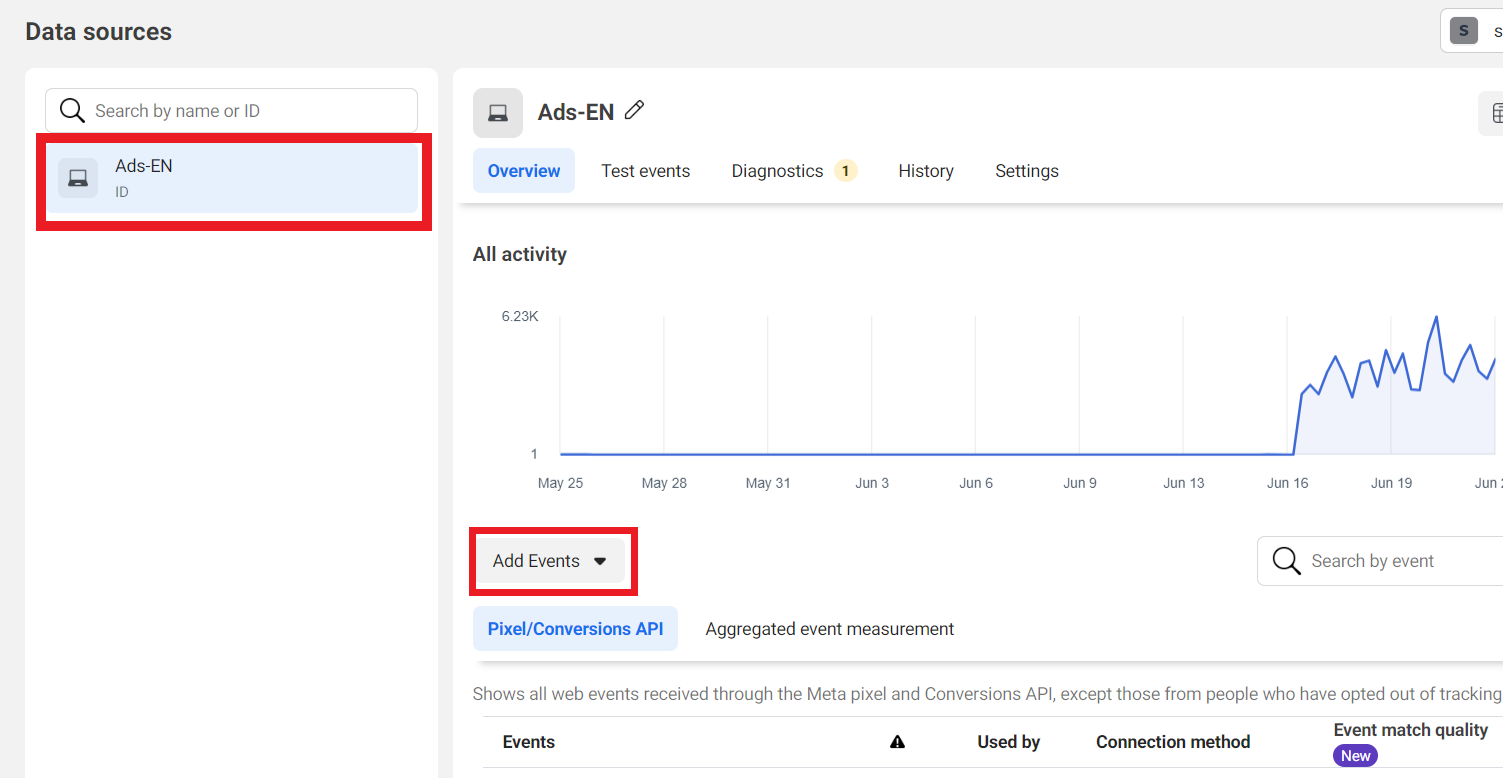
Task: Focus the Search by name or ID field
Action: (232, 110)
